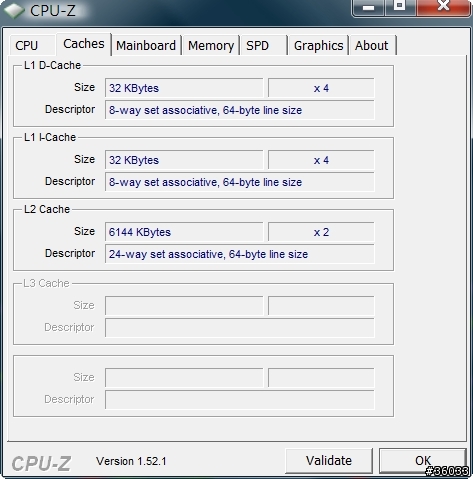Viewport: 473px width, 479px height.
Task: Click the L2 Cache x 2 count field
Action: [x=321, y=232]
